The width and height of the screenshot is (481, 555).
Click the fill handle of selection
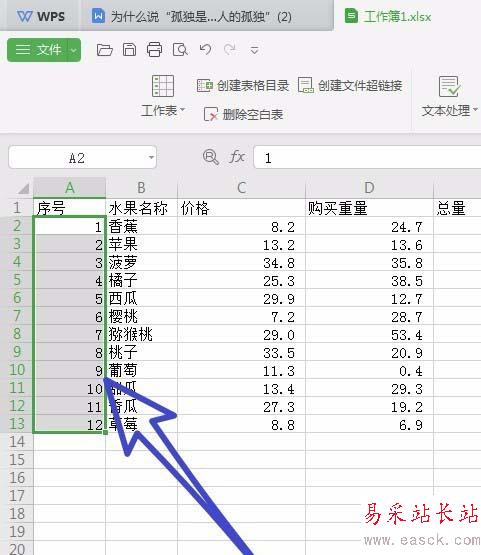[105, 432]
